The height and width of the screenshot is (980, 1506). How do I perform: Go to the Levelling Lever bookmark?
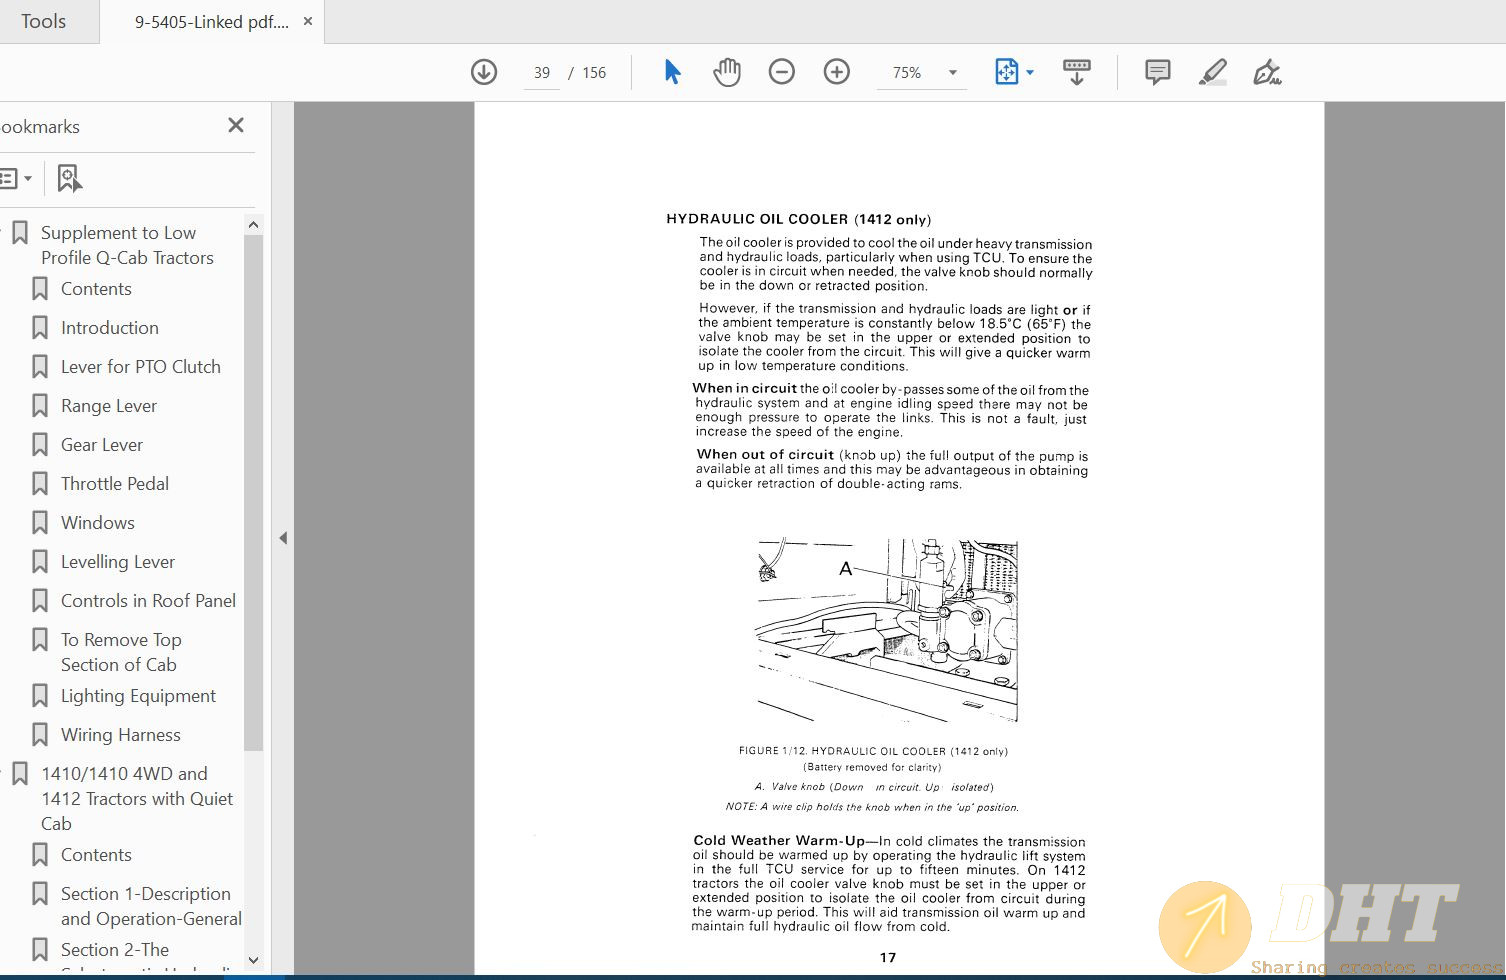click(118, 562)
